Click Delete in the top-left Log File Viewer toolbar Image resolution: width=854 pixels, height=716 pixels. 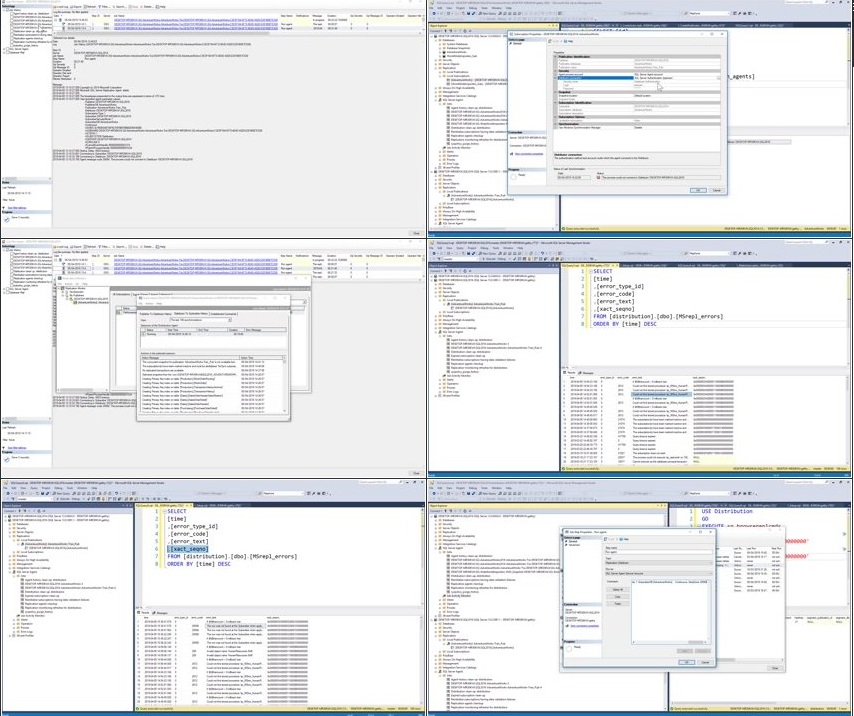pyautogui.click(x=147, y=7)
